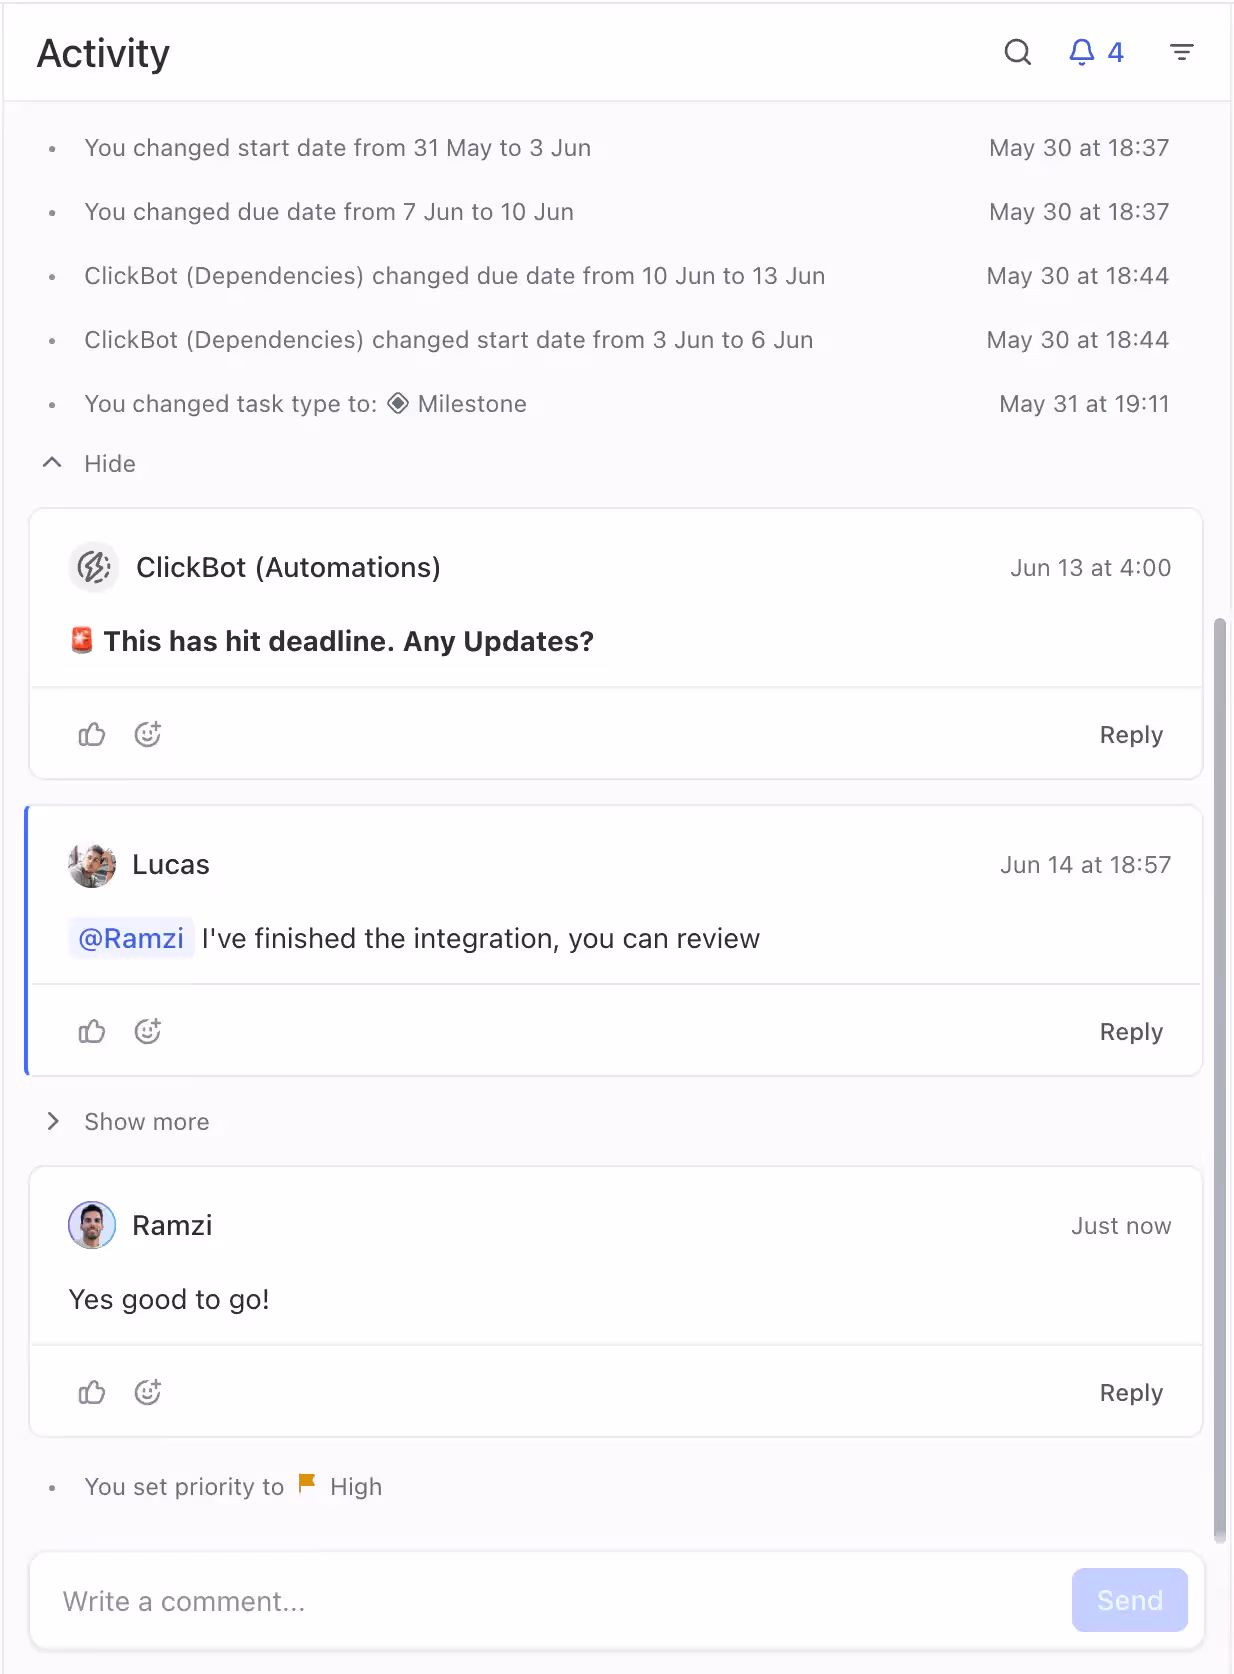Reply to Lucas's comment
The image size is (1234, 1674).
coord(1131,1032)
